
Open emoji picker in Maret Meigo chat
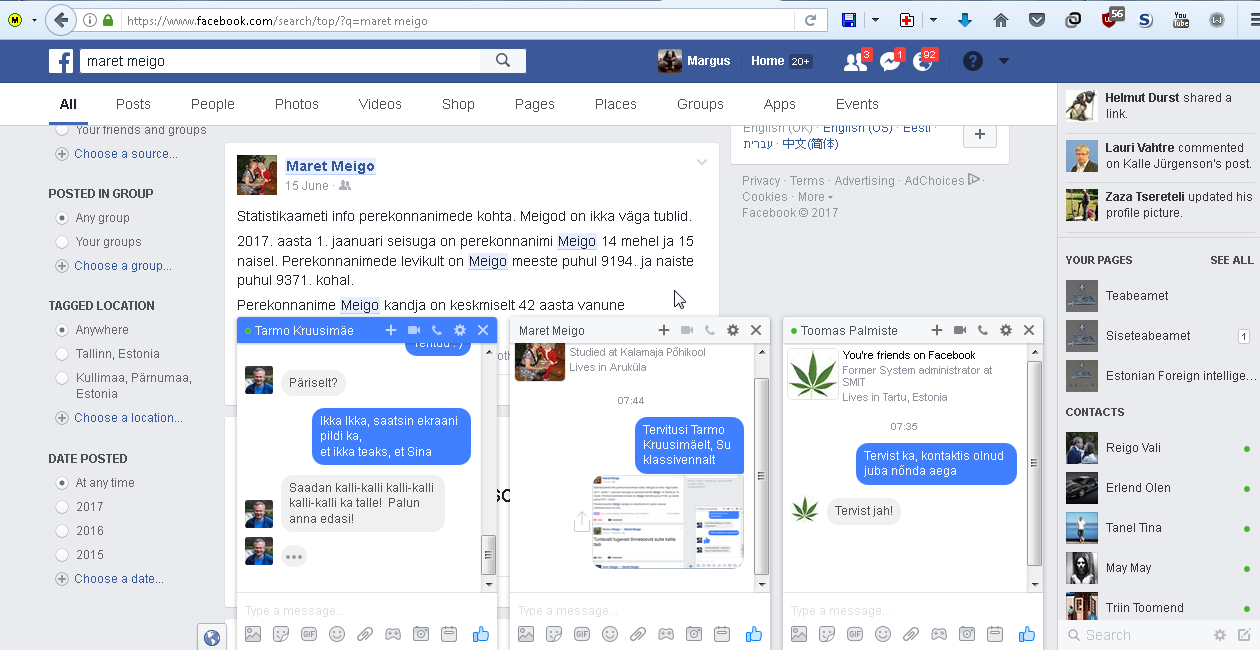coord(610,634)
